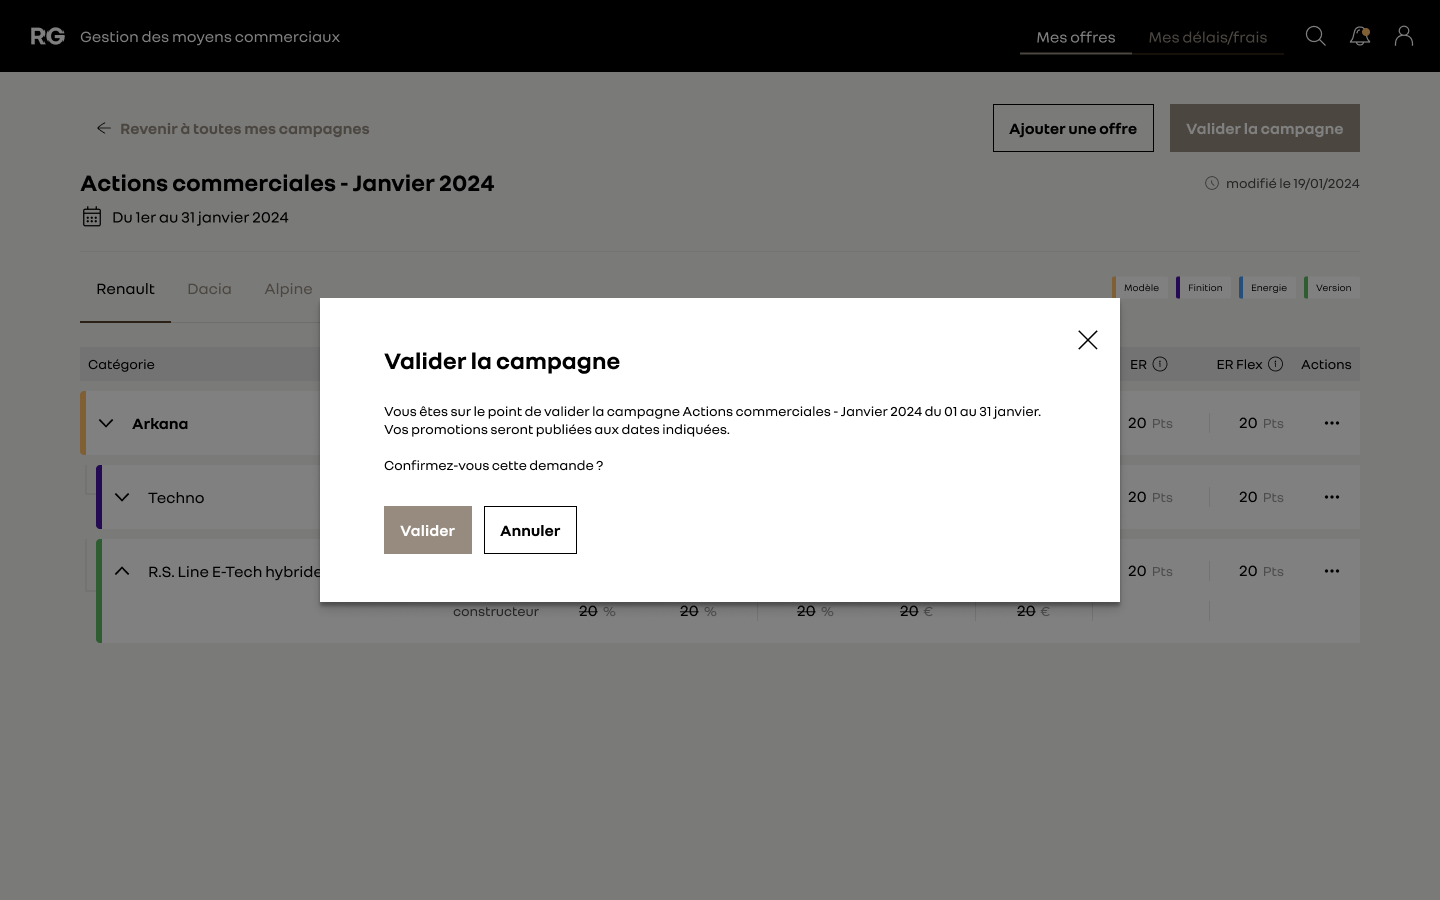Select the Dacia brand tab
This screenshot has width=1440, height=900.
tap(209, 289)
